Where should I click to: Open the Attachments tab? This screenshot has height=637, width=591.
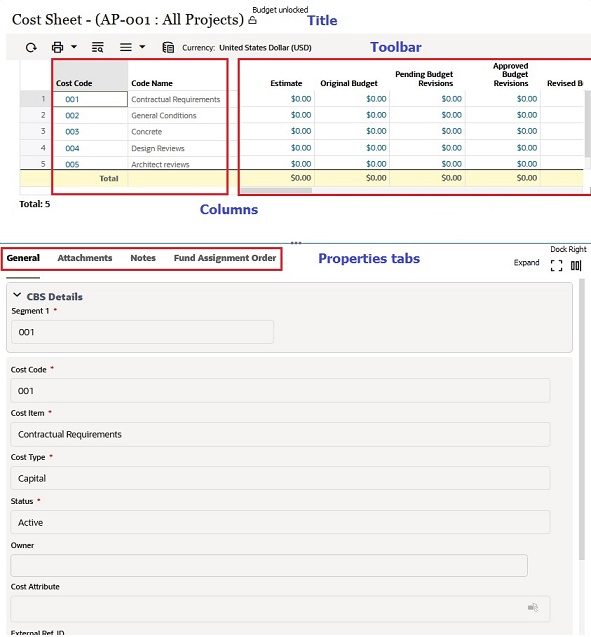(x=84, y=258)
